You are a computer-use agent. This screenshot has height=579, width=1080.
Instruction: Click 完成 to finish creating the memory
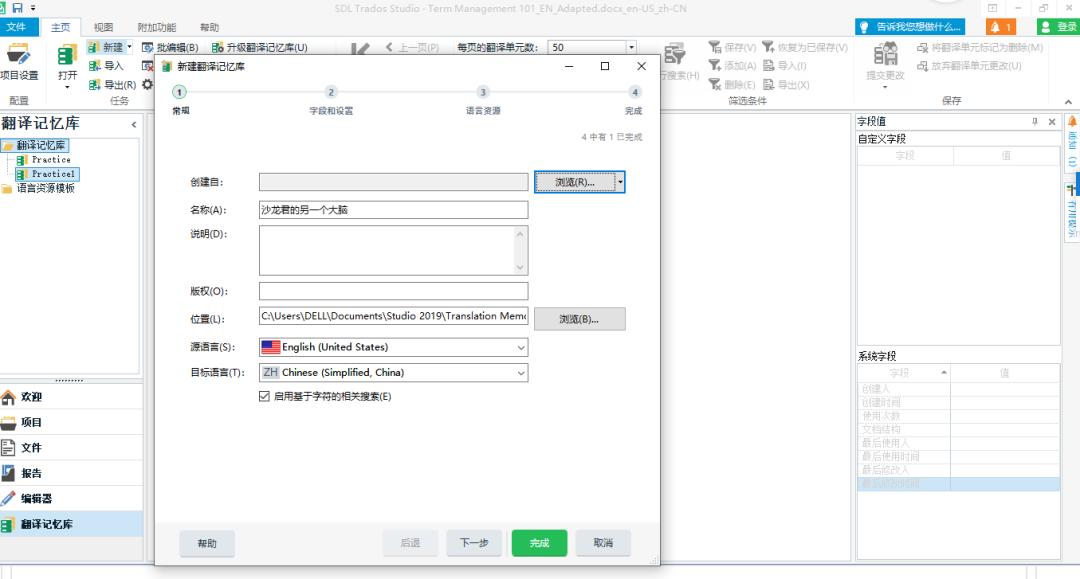(539, 544)
